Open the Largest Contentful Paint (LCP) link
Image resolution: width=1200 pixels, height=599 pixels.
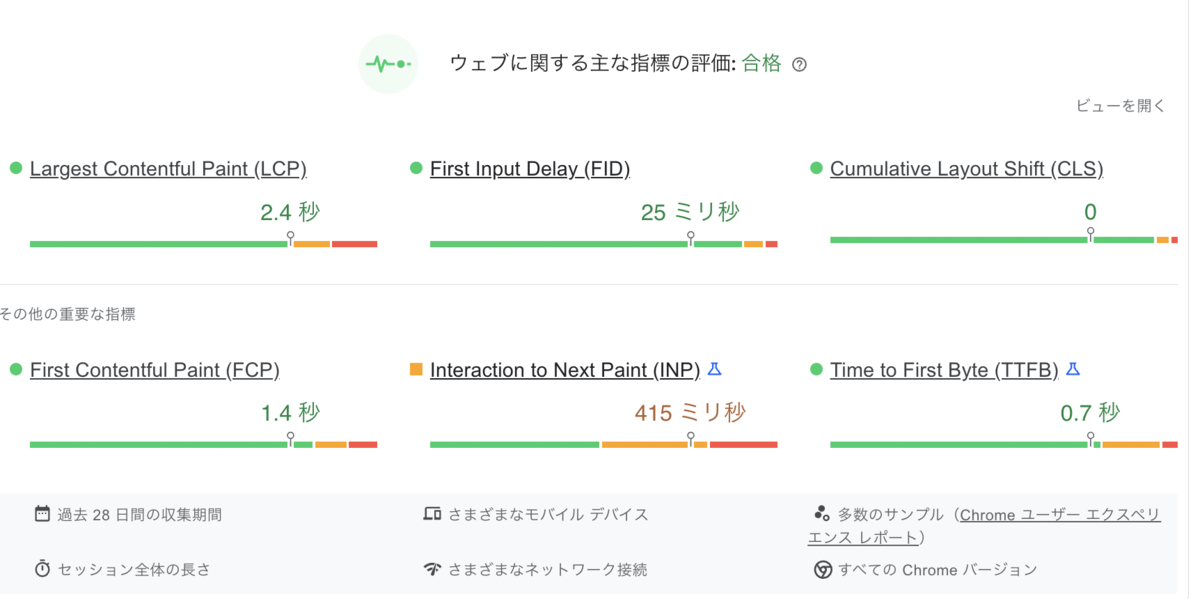(x=168, y=169)
